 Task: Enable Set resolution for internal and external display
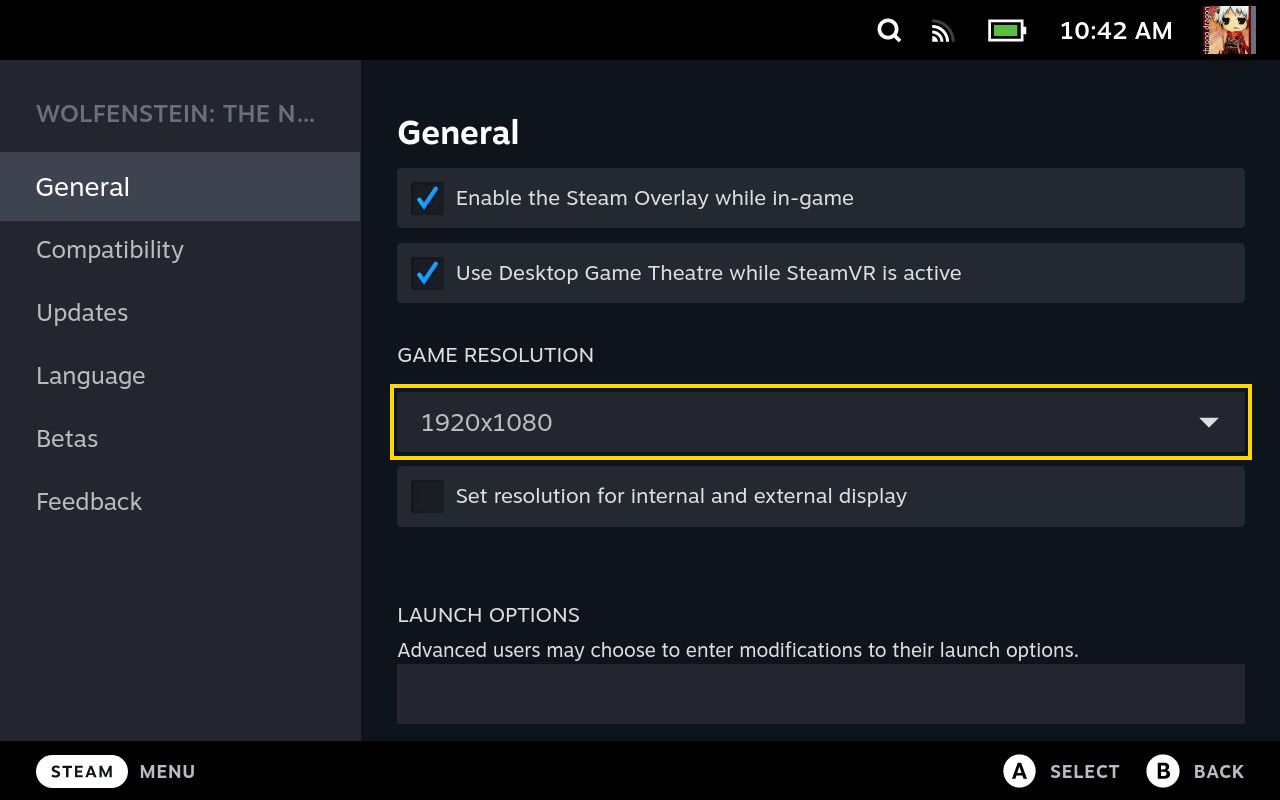pos(428,496)
